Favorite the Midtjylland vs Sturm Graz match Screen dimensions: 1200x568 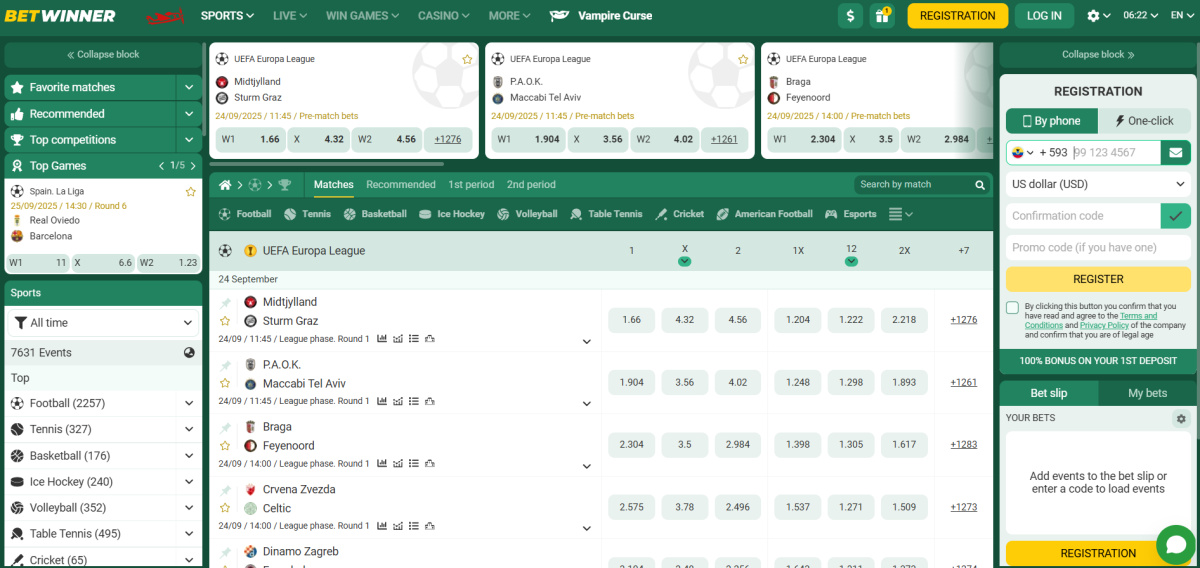tap(225, 321)
